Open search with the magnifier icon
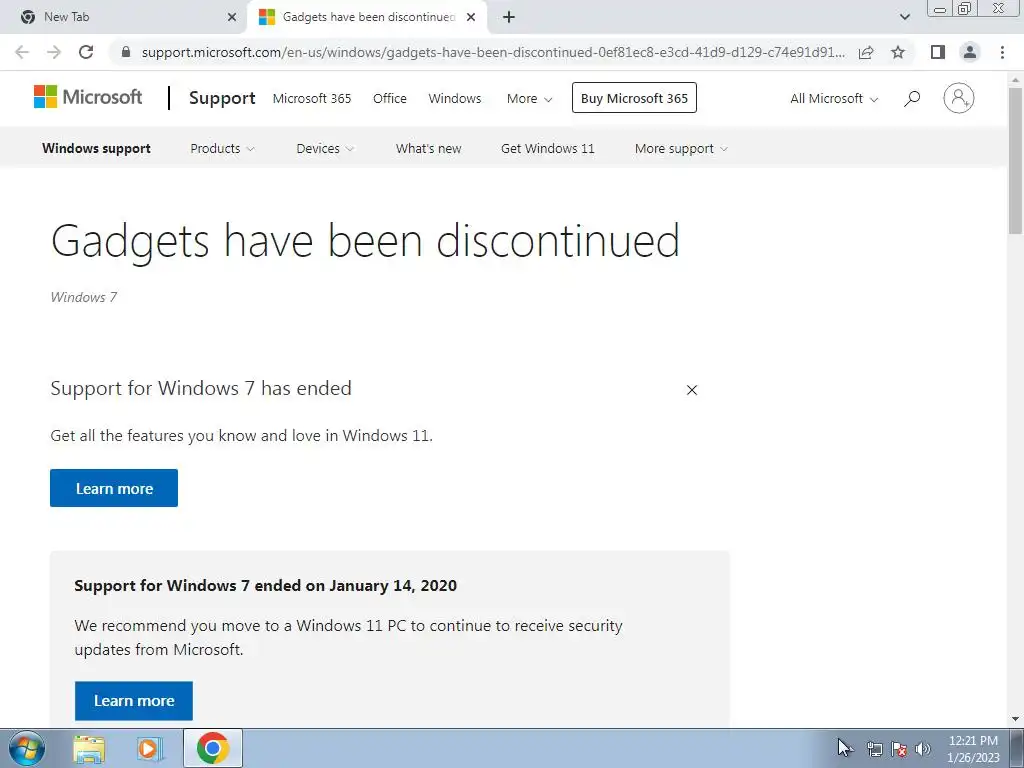The image size is (1024, 768). 912,99
